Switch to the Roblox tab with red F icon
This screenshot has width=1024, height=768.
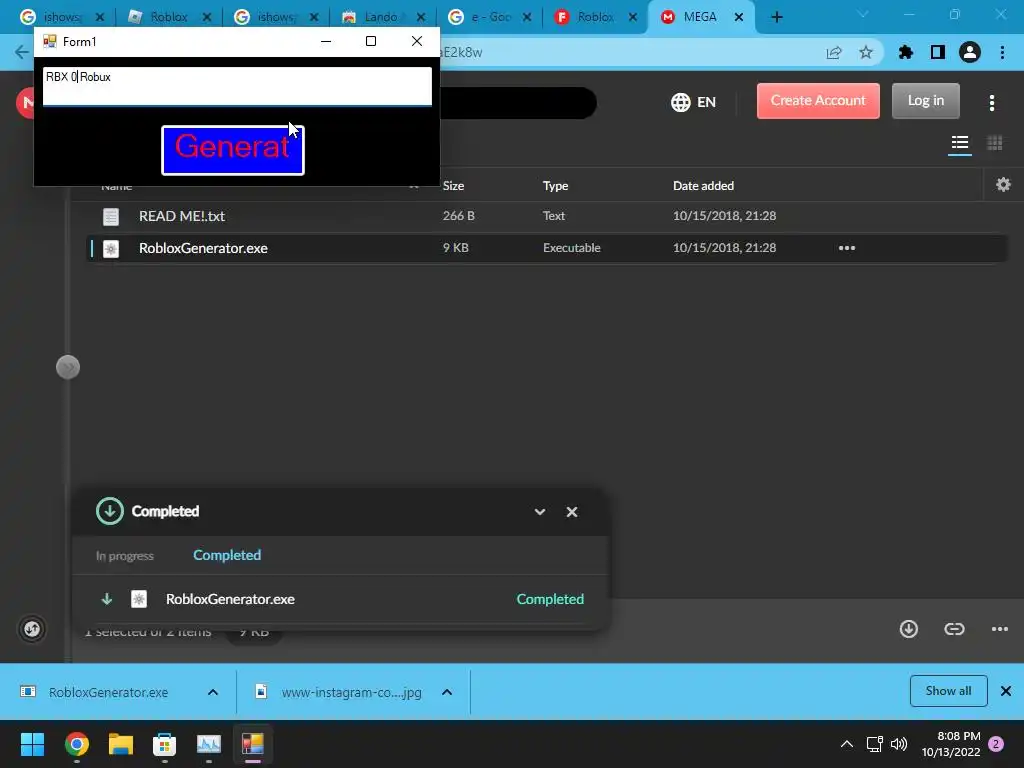coord(595,17)
